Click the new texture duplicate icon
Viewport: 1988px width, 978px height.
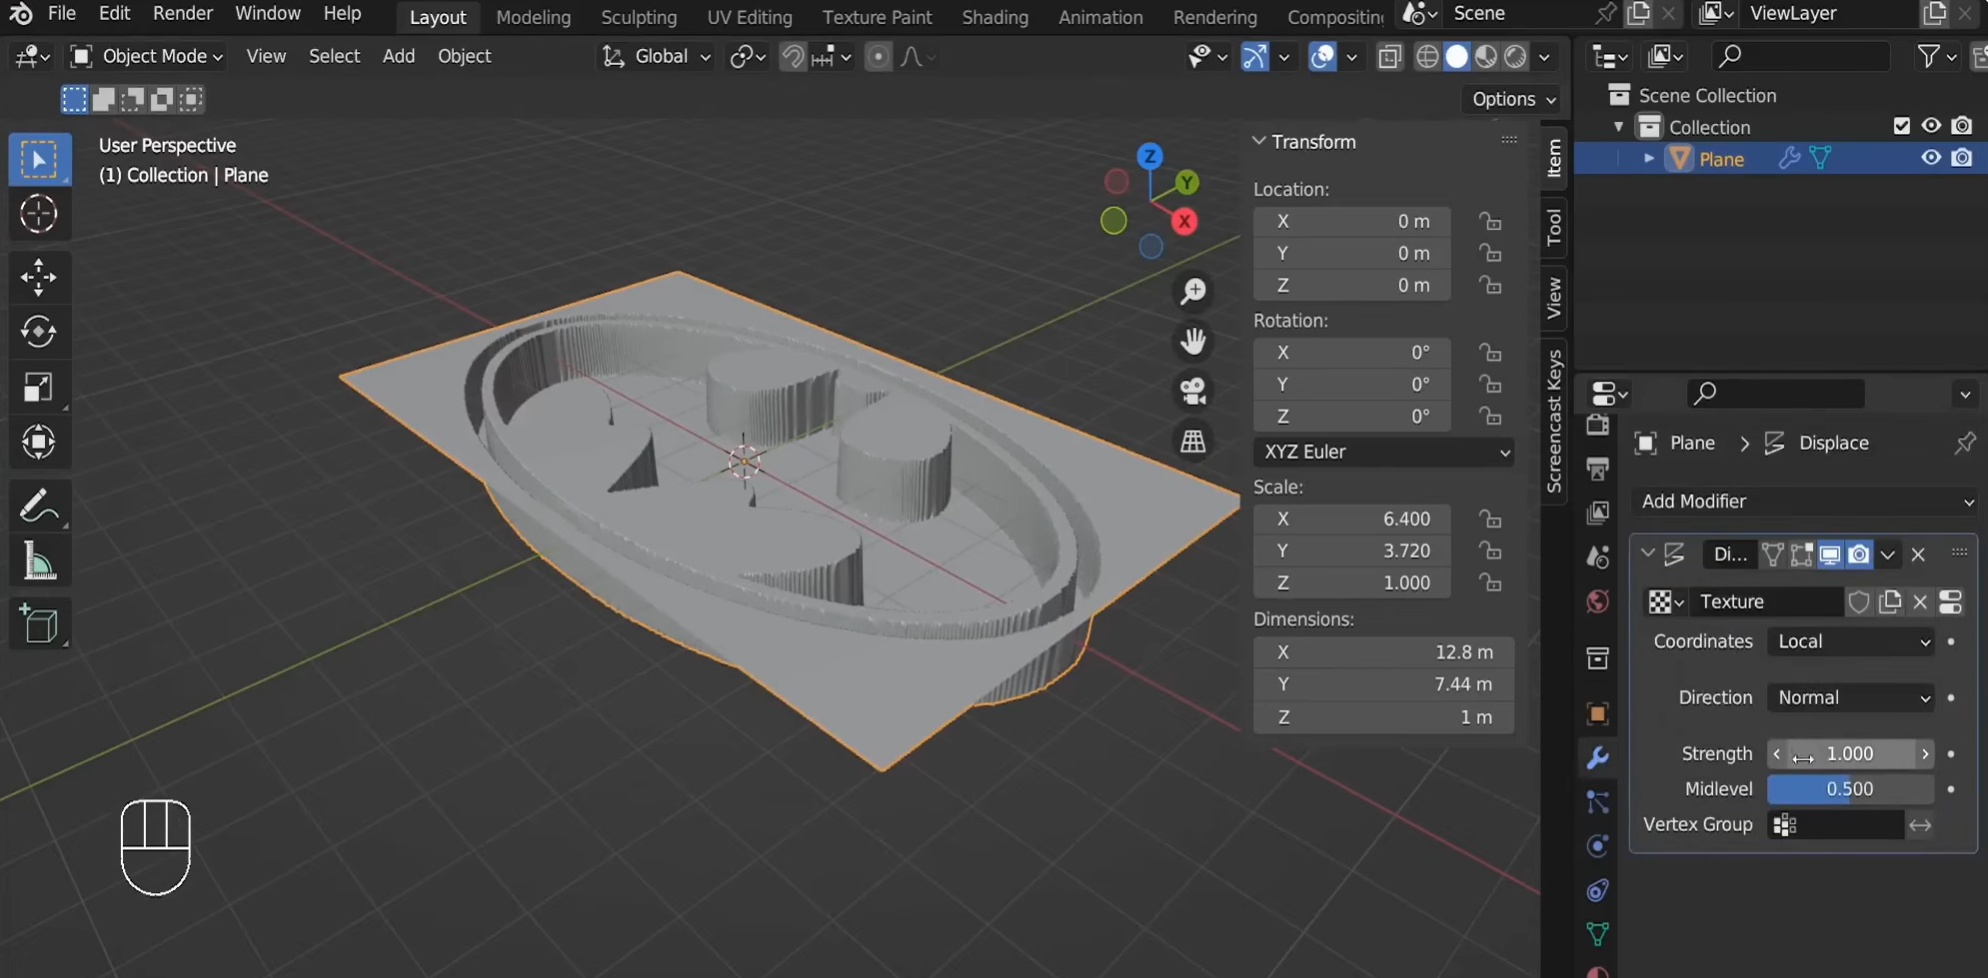tap(1890, 601)
